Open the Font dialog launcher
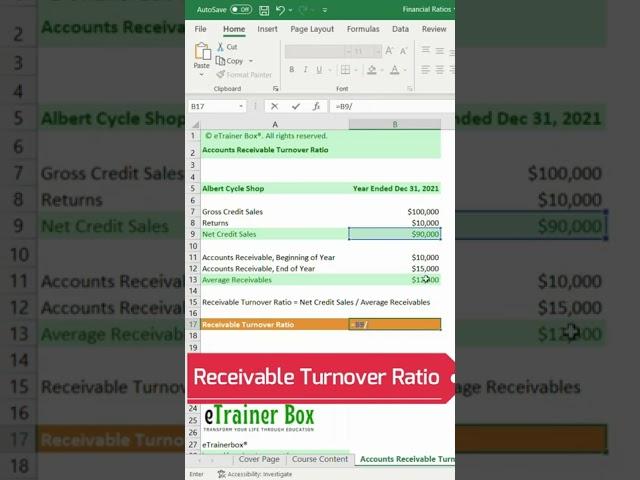 [409, 89]
